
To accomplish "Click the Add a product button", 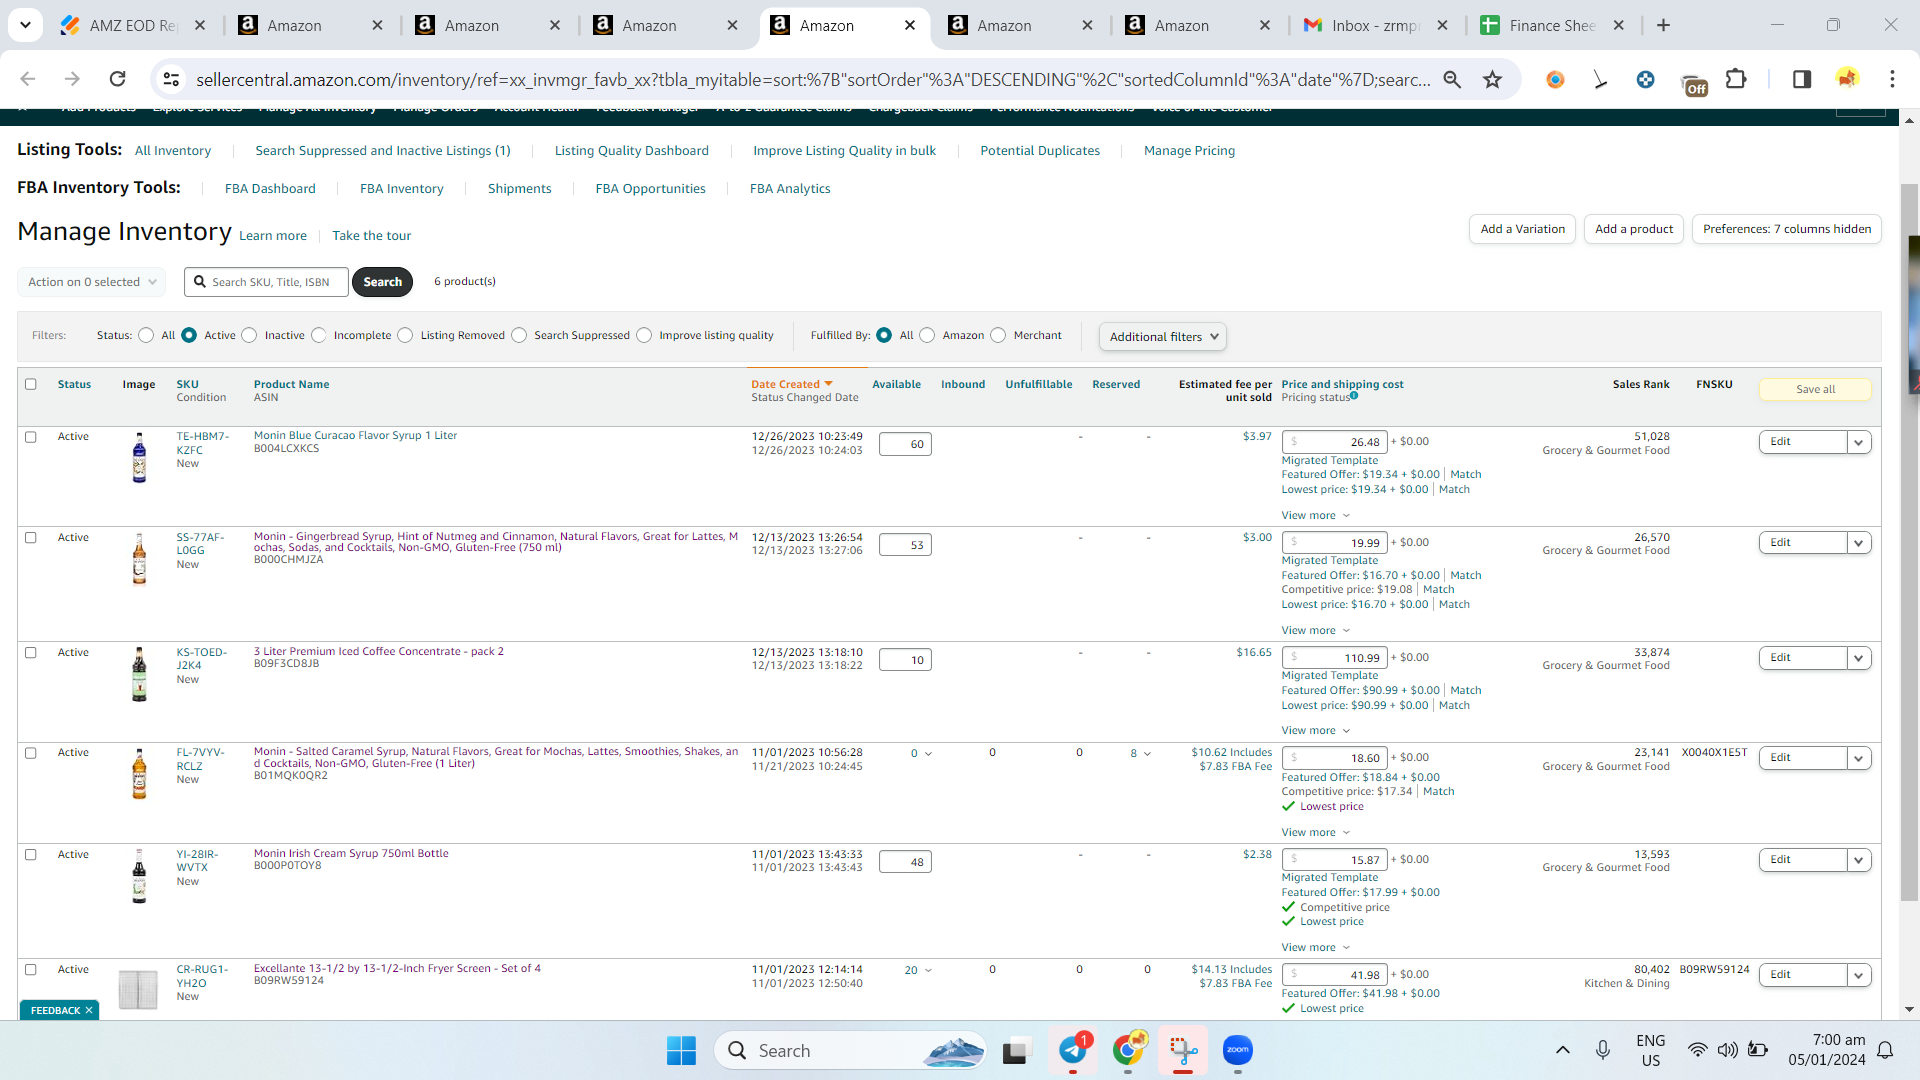I will point(1634,229).
